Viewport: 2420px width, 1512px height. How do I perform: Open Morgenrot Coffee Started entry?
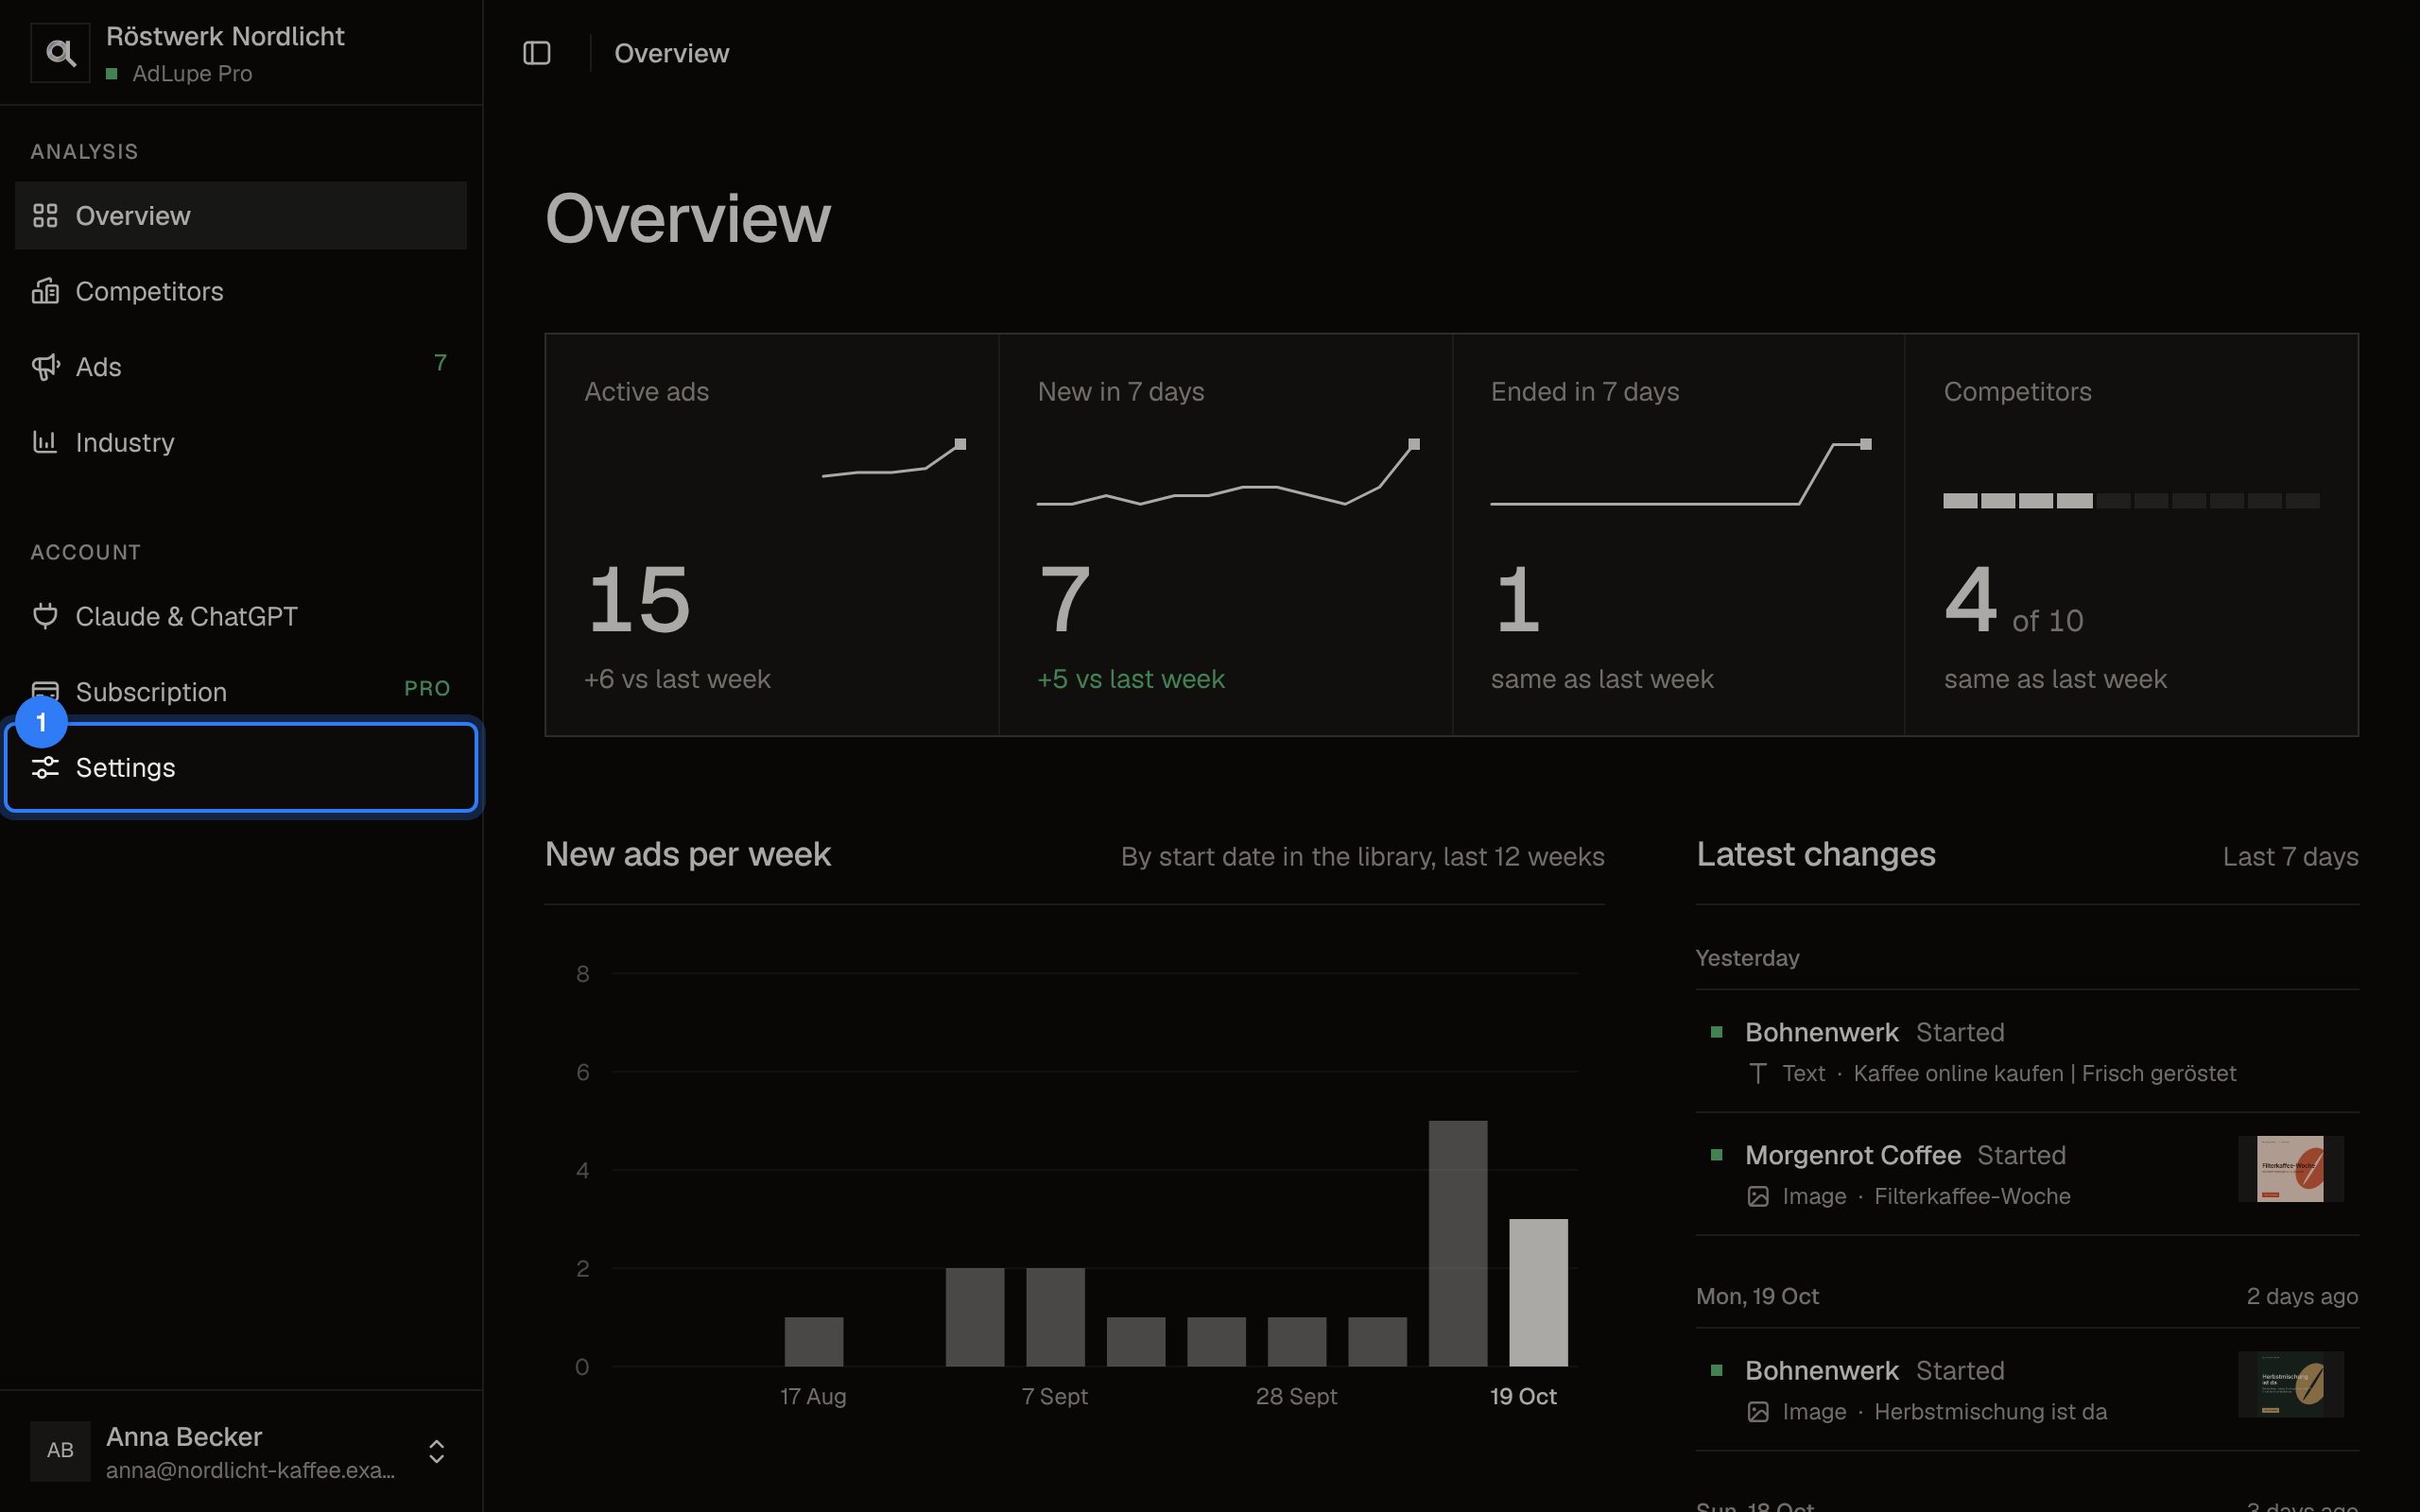pyautogui.click(x=2027, y=1174)
